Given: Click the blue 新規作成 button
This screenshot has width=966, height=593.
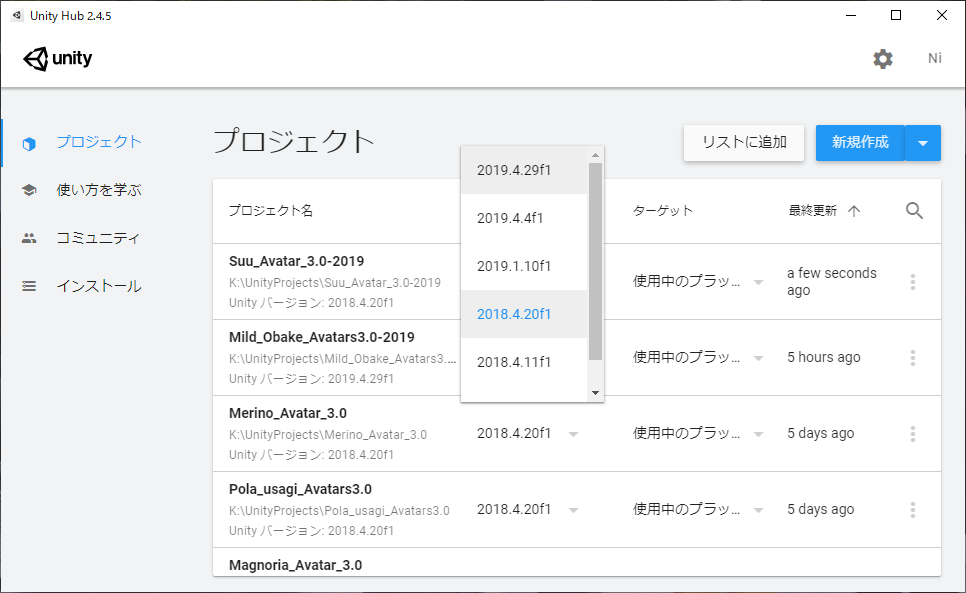Looking at the screenshot, I should click(859, 143).
